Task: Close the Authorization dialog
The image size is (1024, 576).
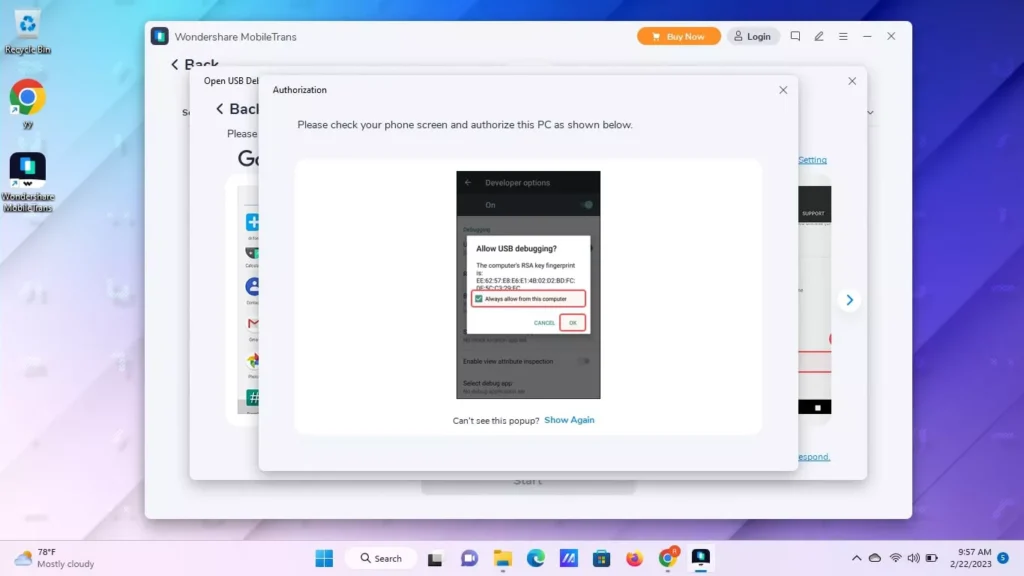Action: pos(783,90)
